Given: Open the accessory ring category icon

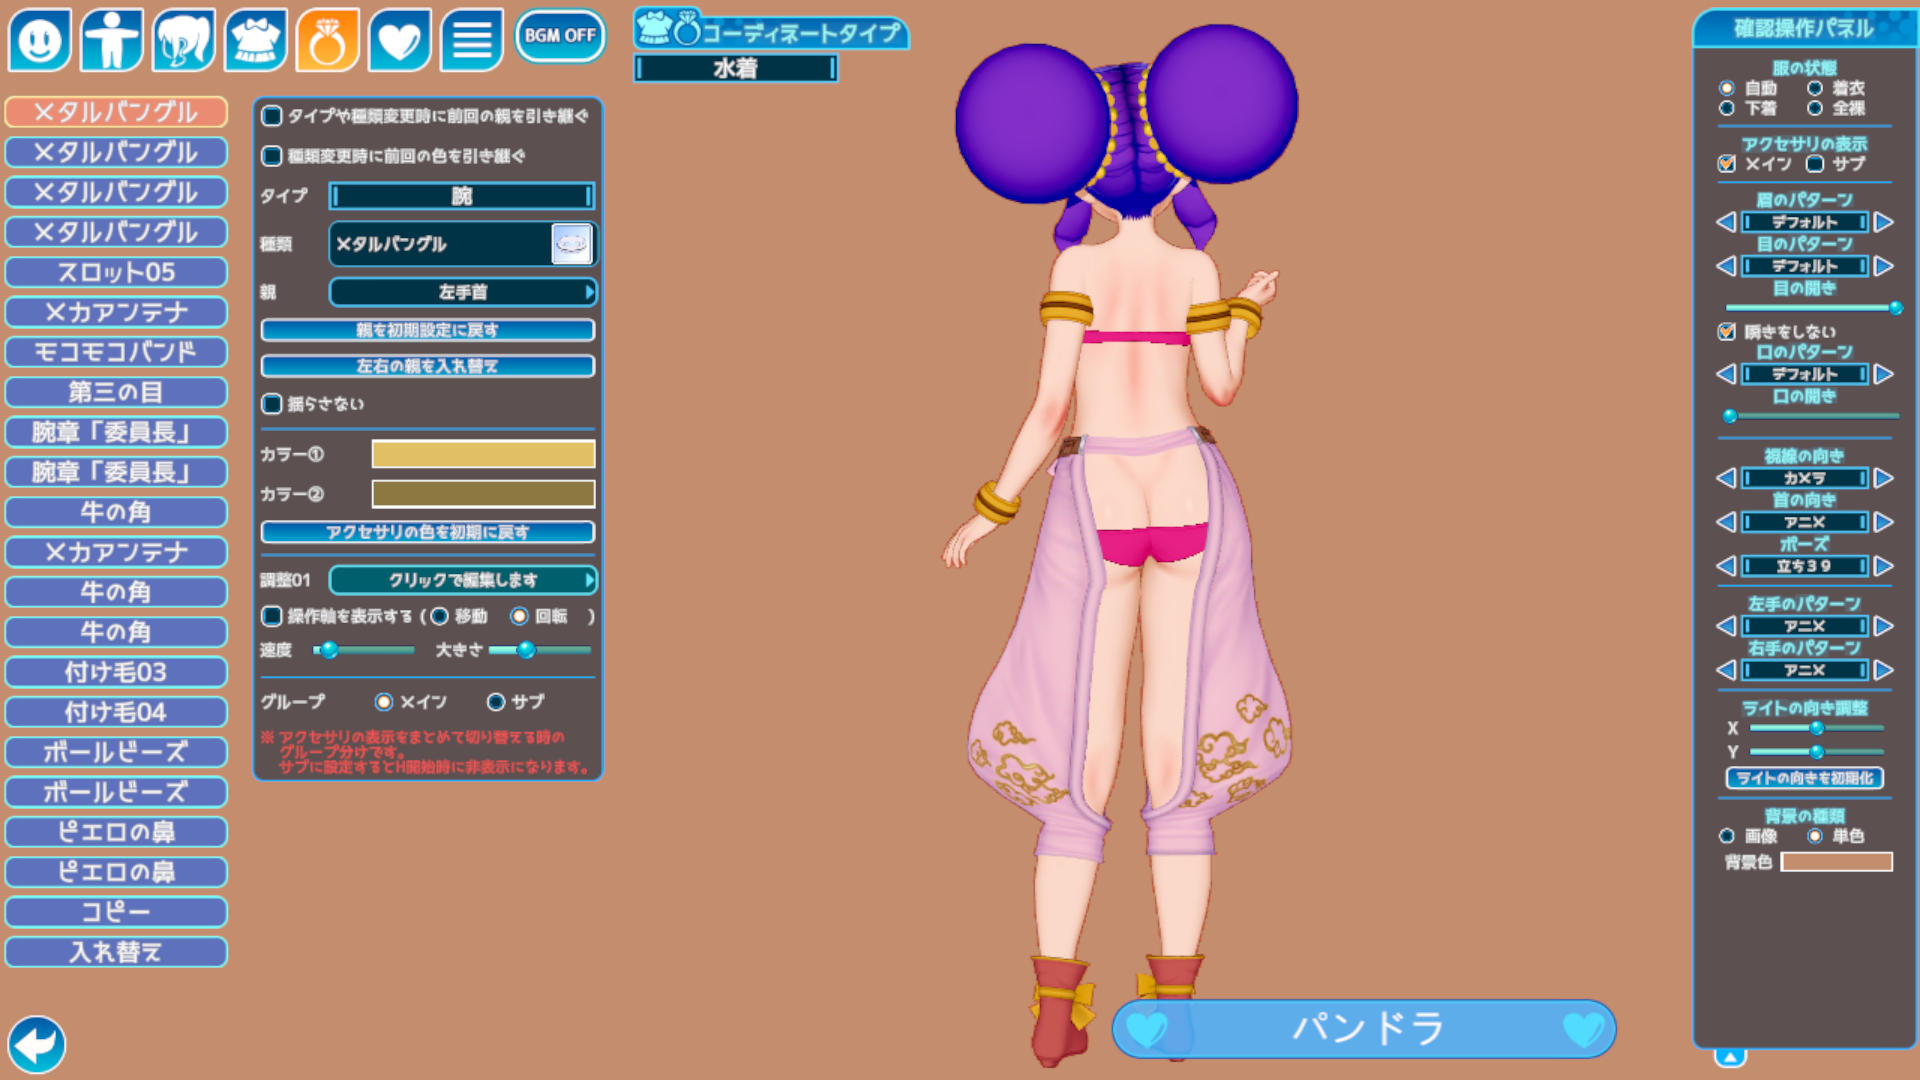Looking at the screenshot, I should tap(328, 40).
